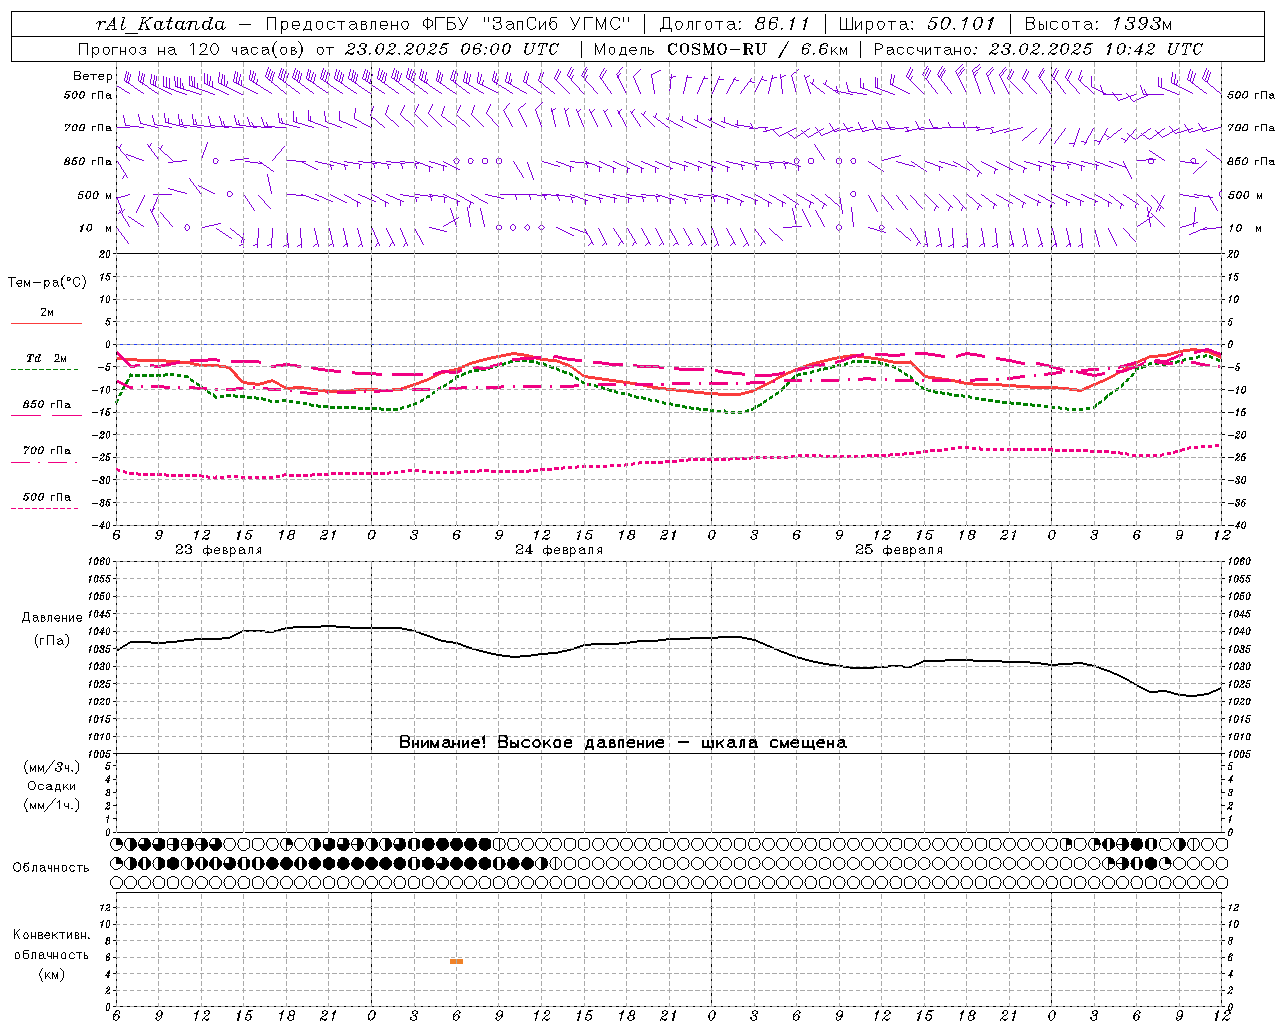1280x1024 pixels.
Task: Click the (мм/3ч.) precipitation unit label
Action: coord(52,767)
